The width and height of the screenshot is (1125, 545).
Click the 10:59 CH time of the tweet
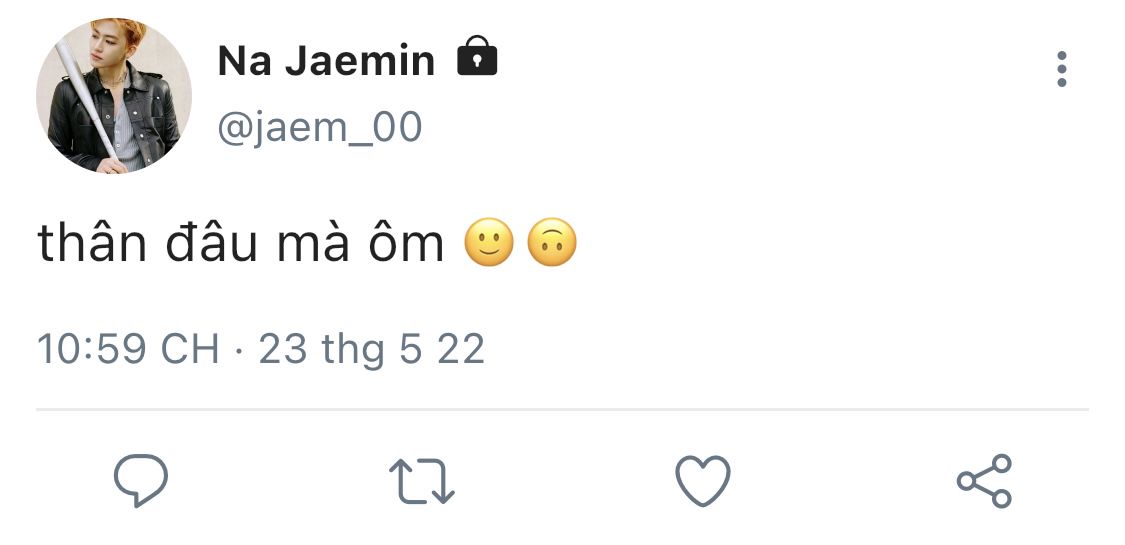tap(128, 349)
